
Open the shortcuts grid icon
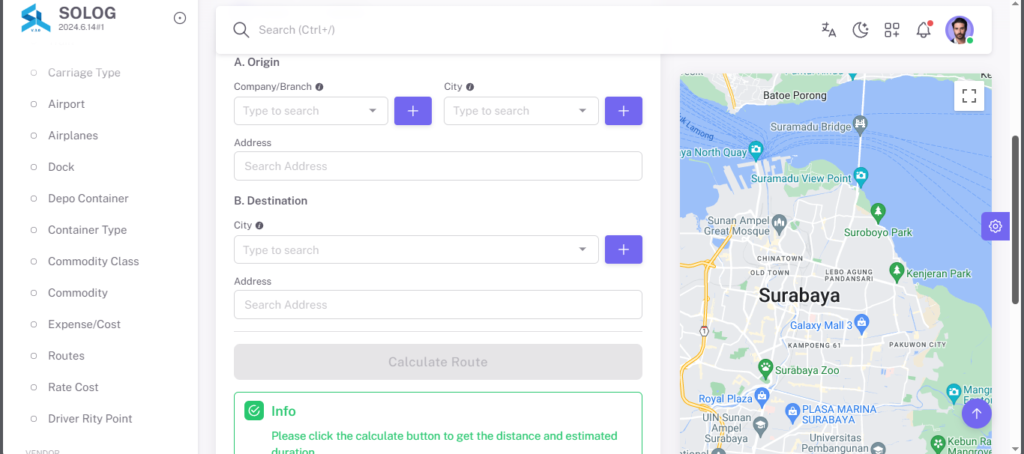(891, 29)
